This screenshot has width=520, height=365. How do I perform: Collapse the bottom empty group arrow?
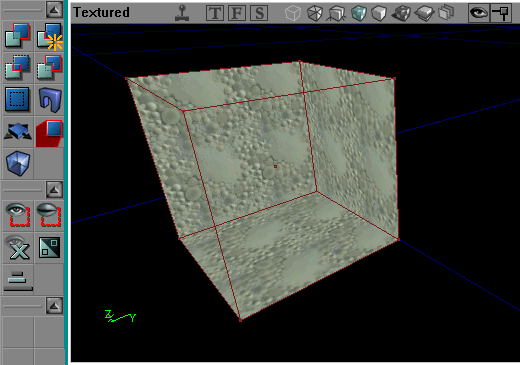point(54,306)
